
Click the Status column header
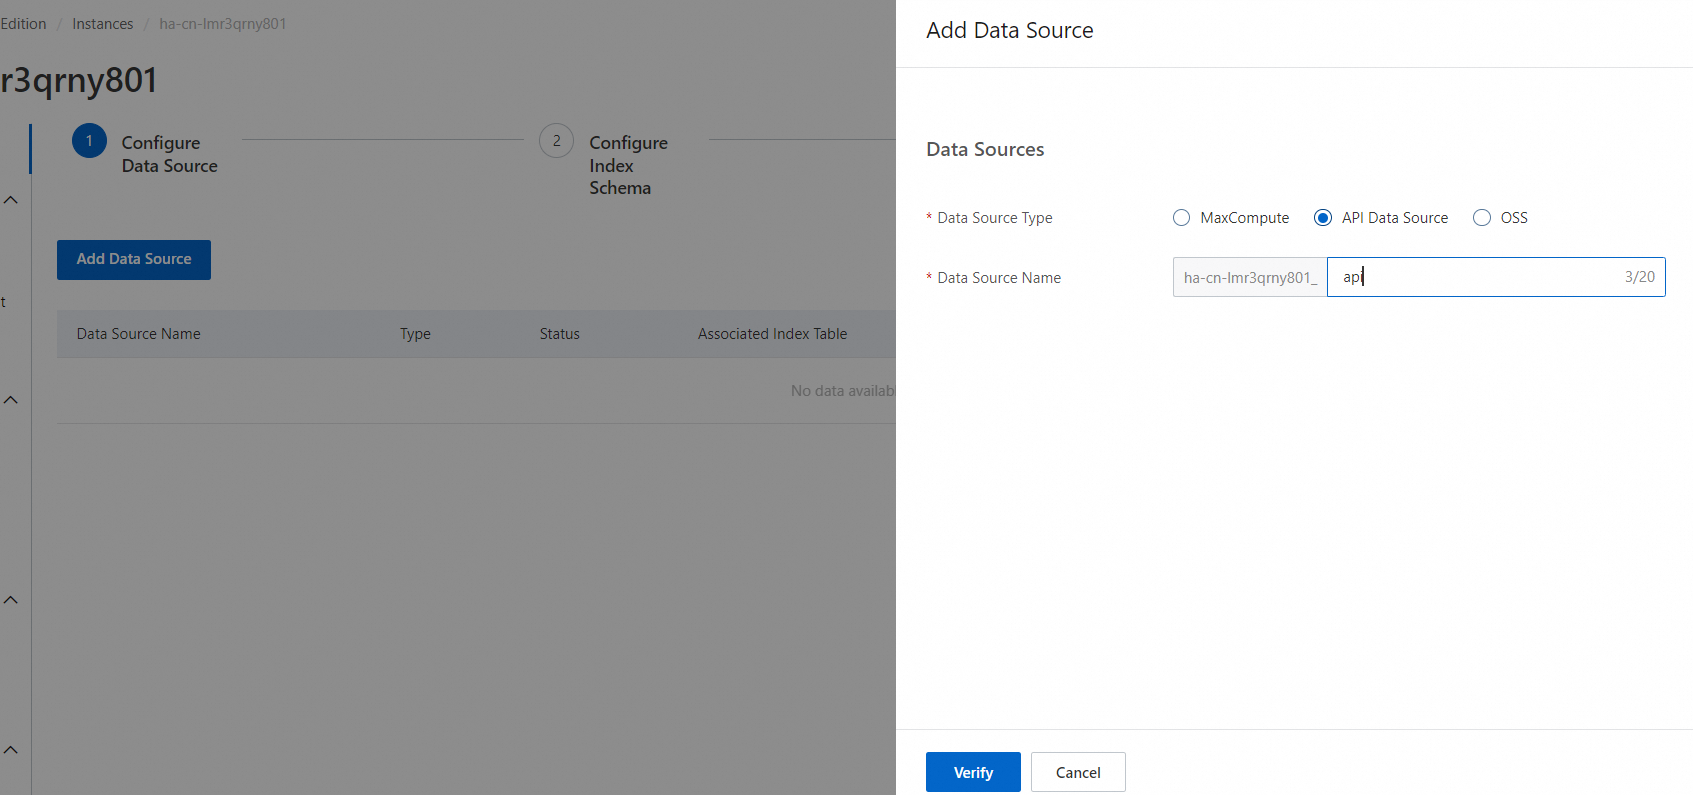click(559, 334)
